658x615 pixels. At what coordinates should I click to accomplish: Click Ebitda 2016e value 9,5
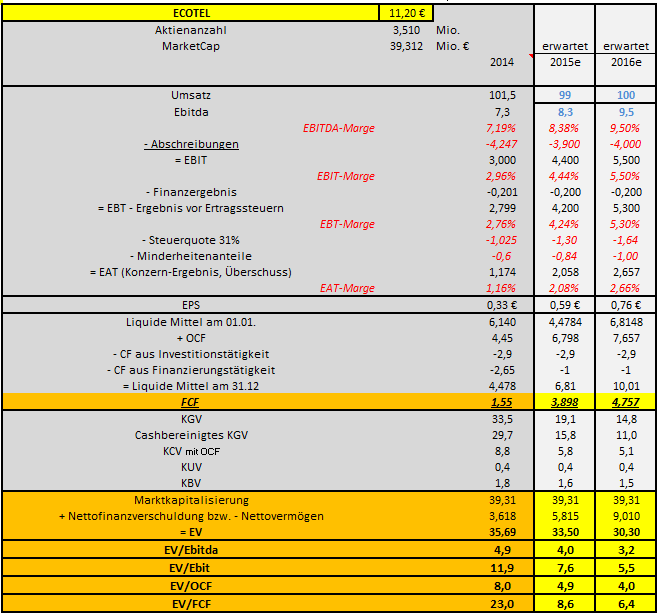[626, 112]
